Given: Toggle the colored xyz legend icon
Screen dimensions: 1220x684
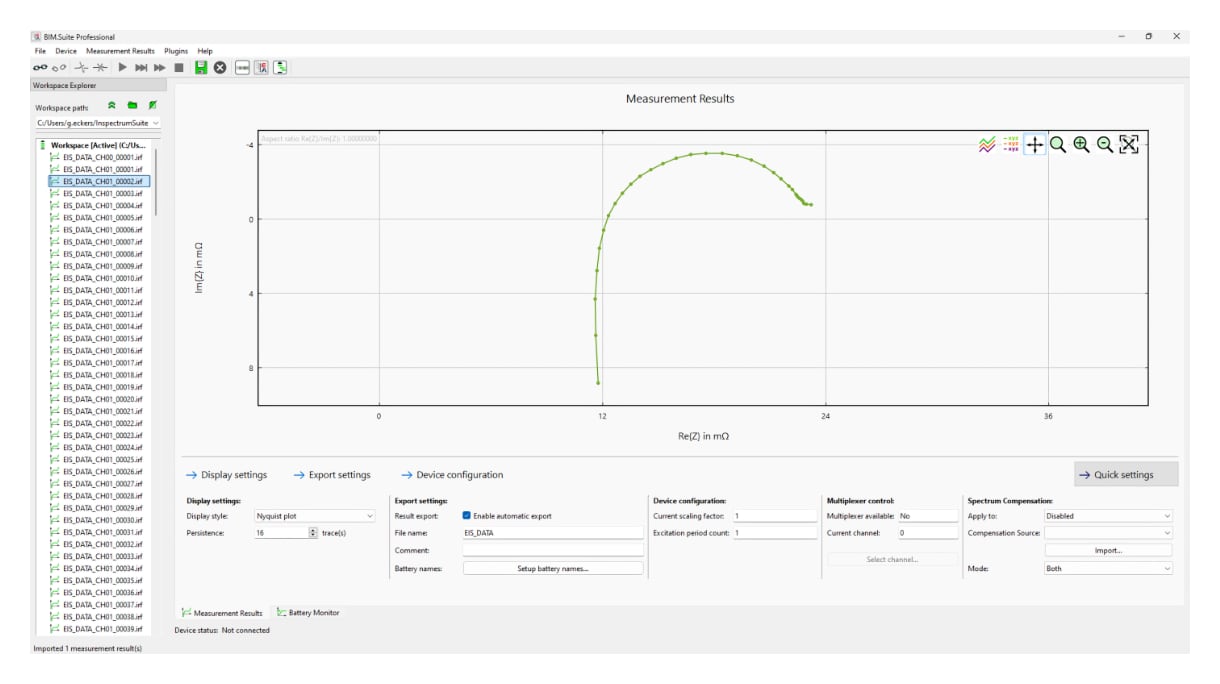Looking at the screenshot, I should pos(1011,144).
